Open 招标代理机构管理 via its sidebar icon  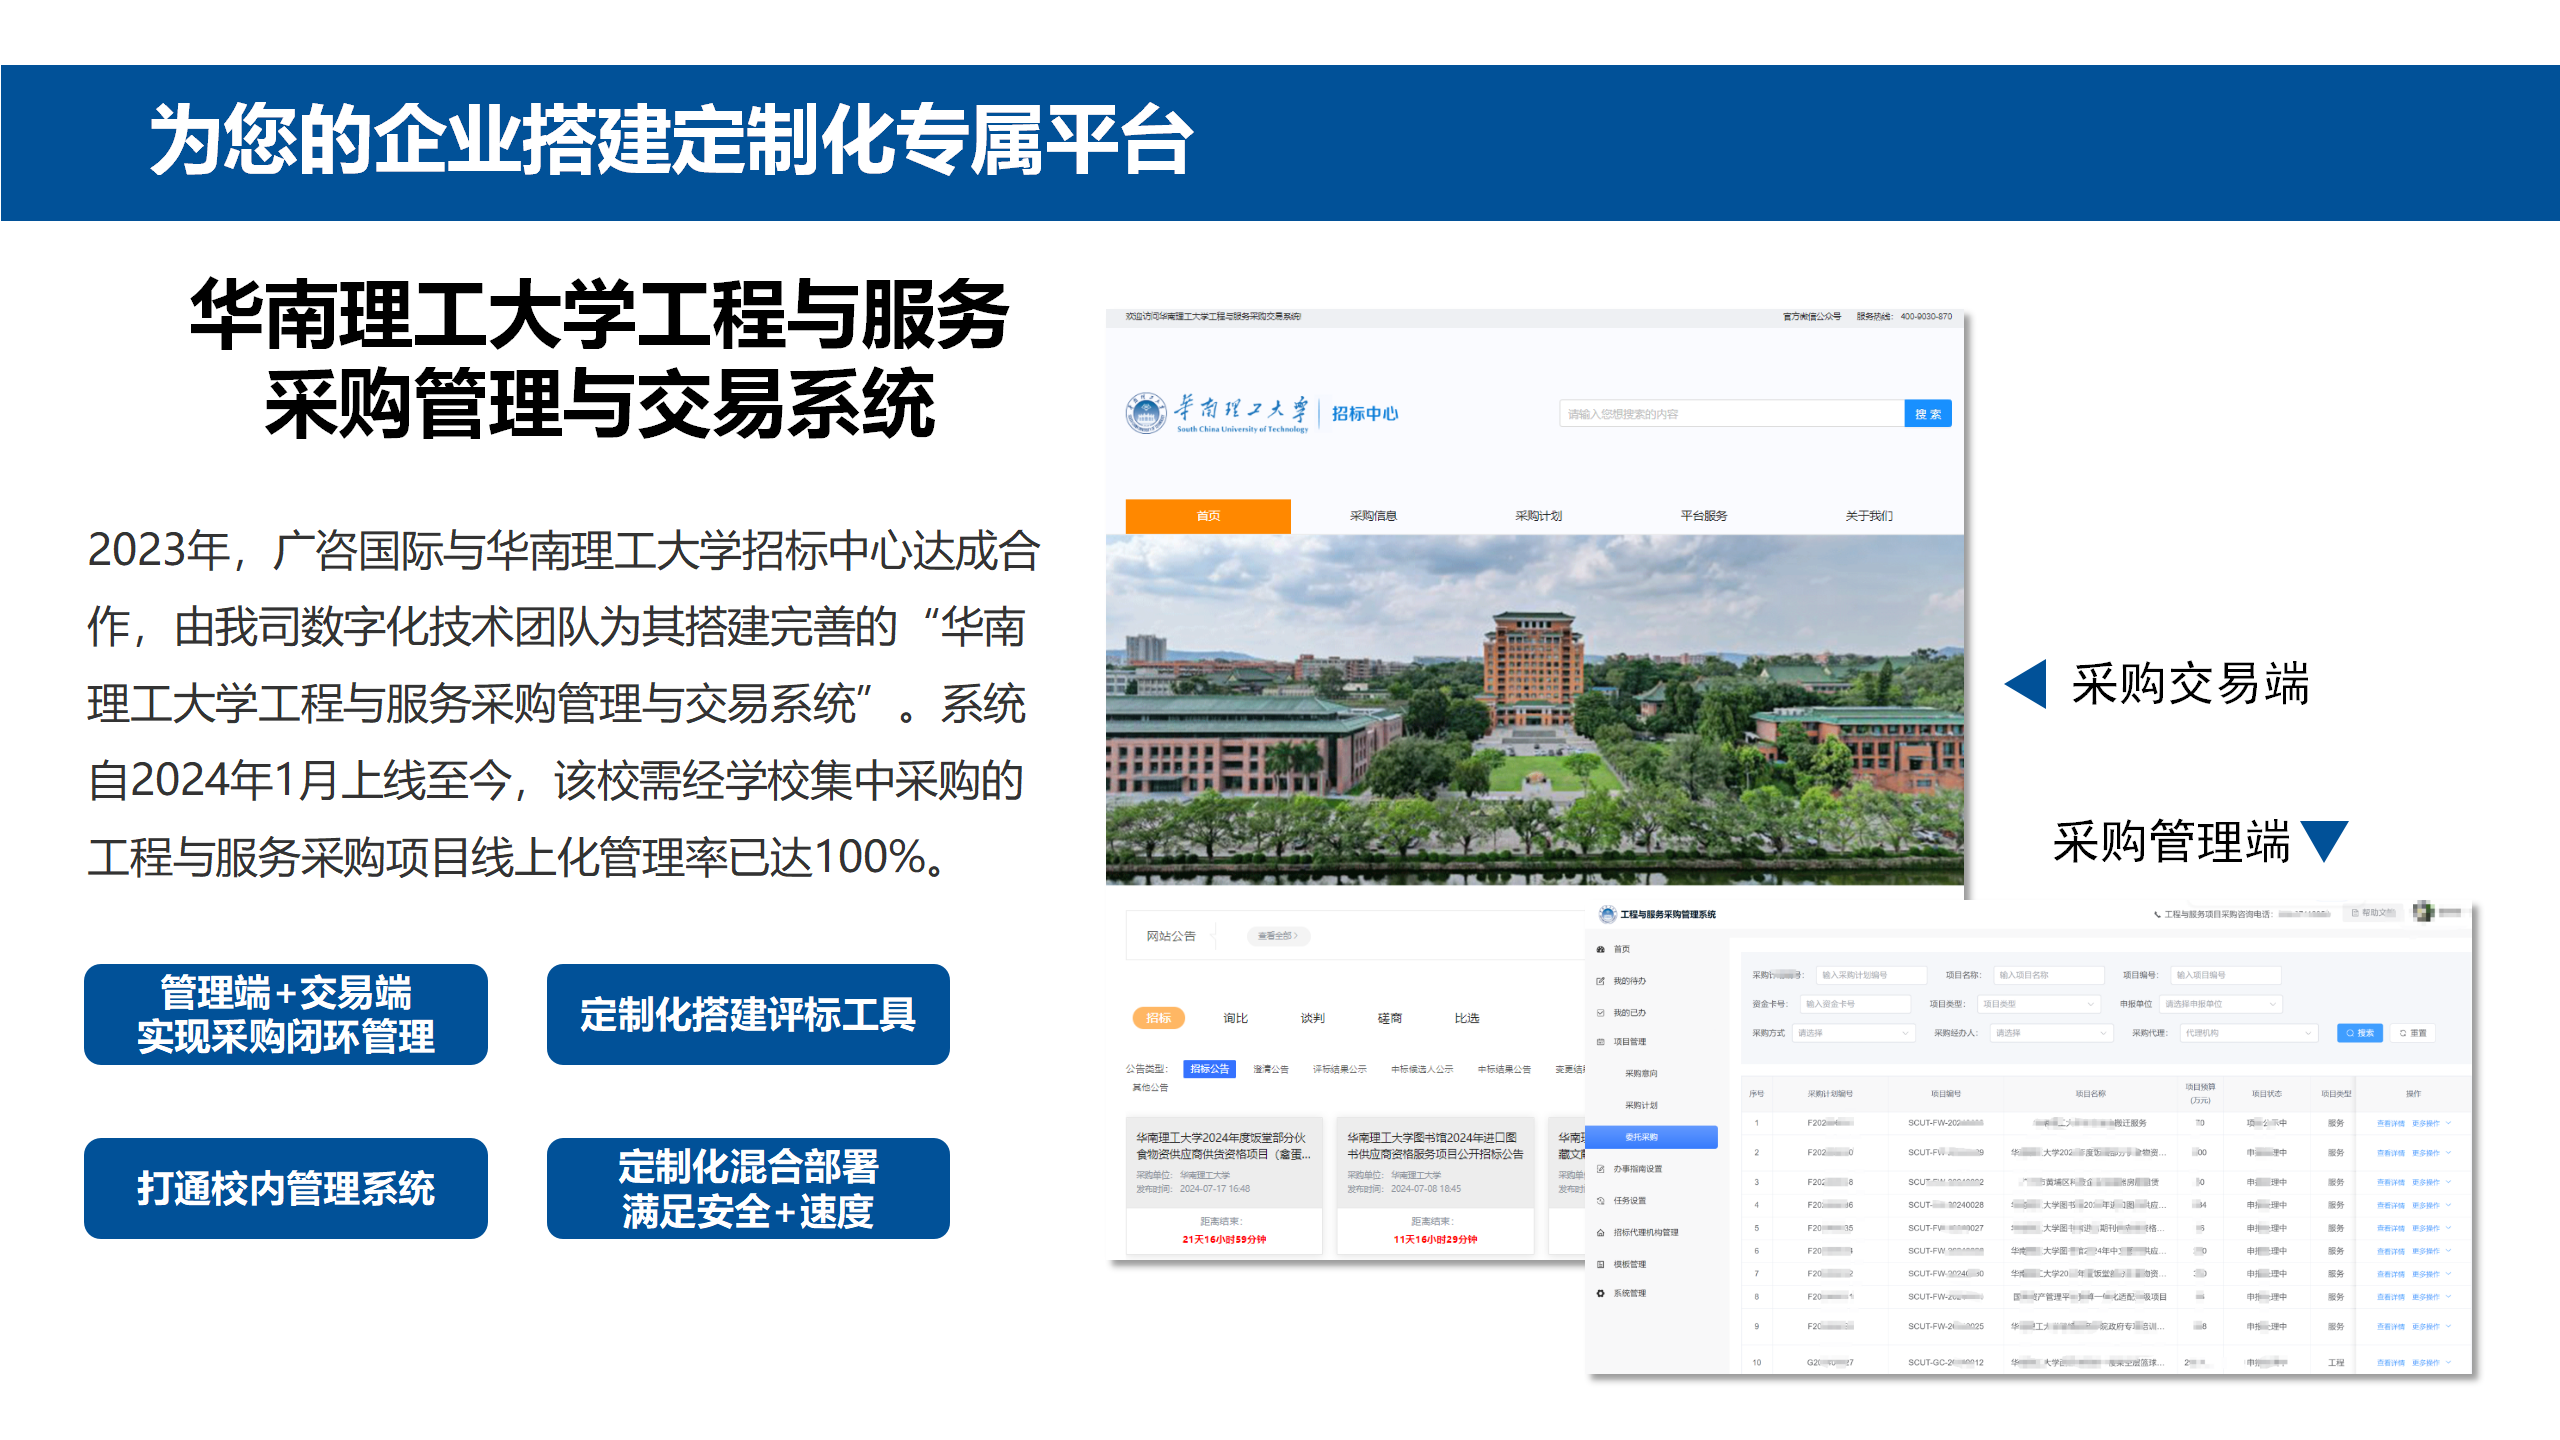pyautogui.click(x=1600, y=1232)
